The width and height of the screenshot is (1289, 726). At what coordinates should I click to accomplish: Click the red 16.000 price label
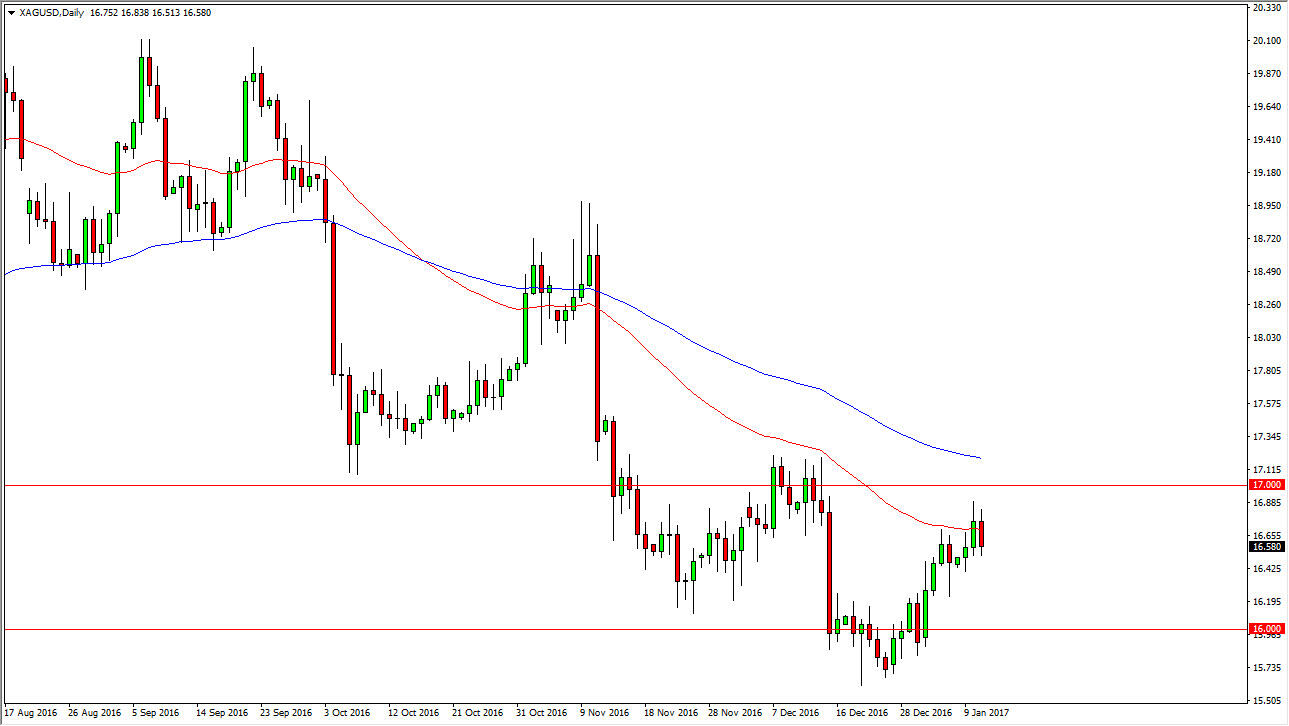[x=1265, y=629]
